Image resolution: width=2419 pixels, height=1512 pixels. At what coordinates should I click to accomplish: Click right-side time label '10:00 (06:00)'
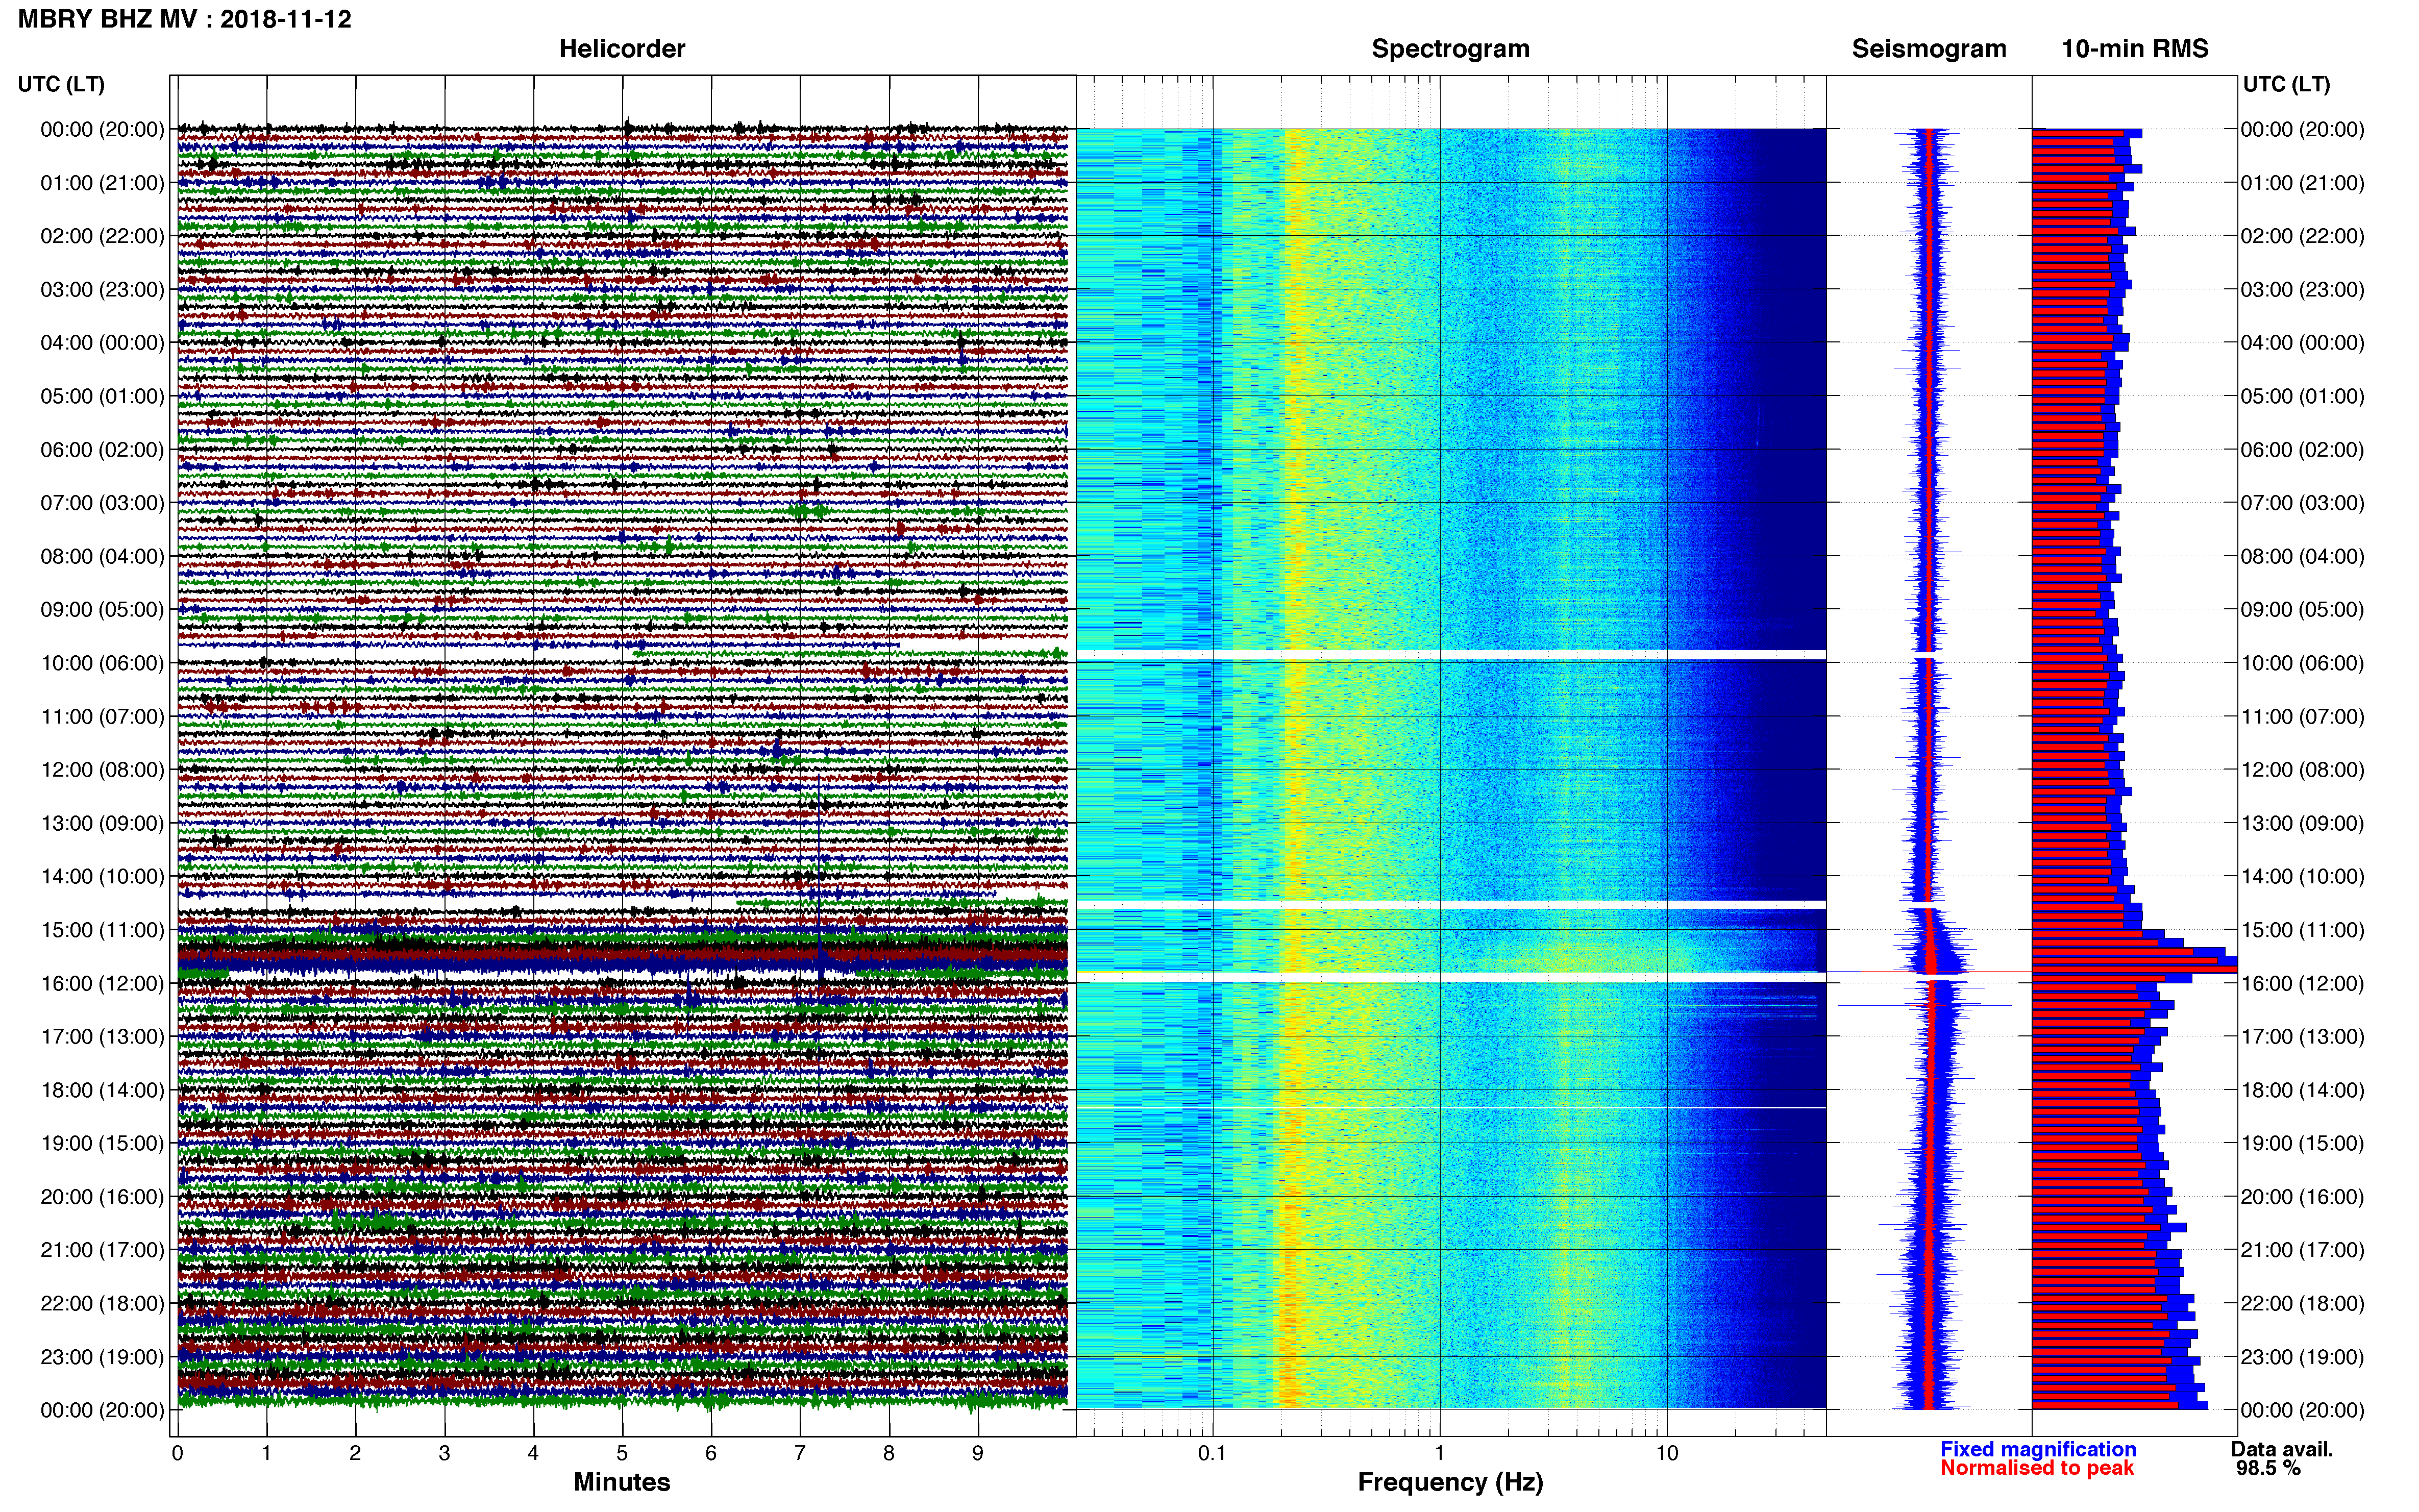(2302, 663)
